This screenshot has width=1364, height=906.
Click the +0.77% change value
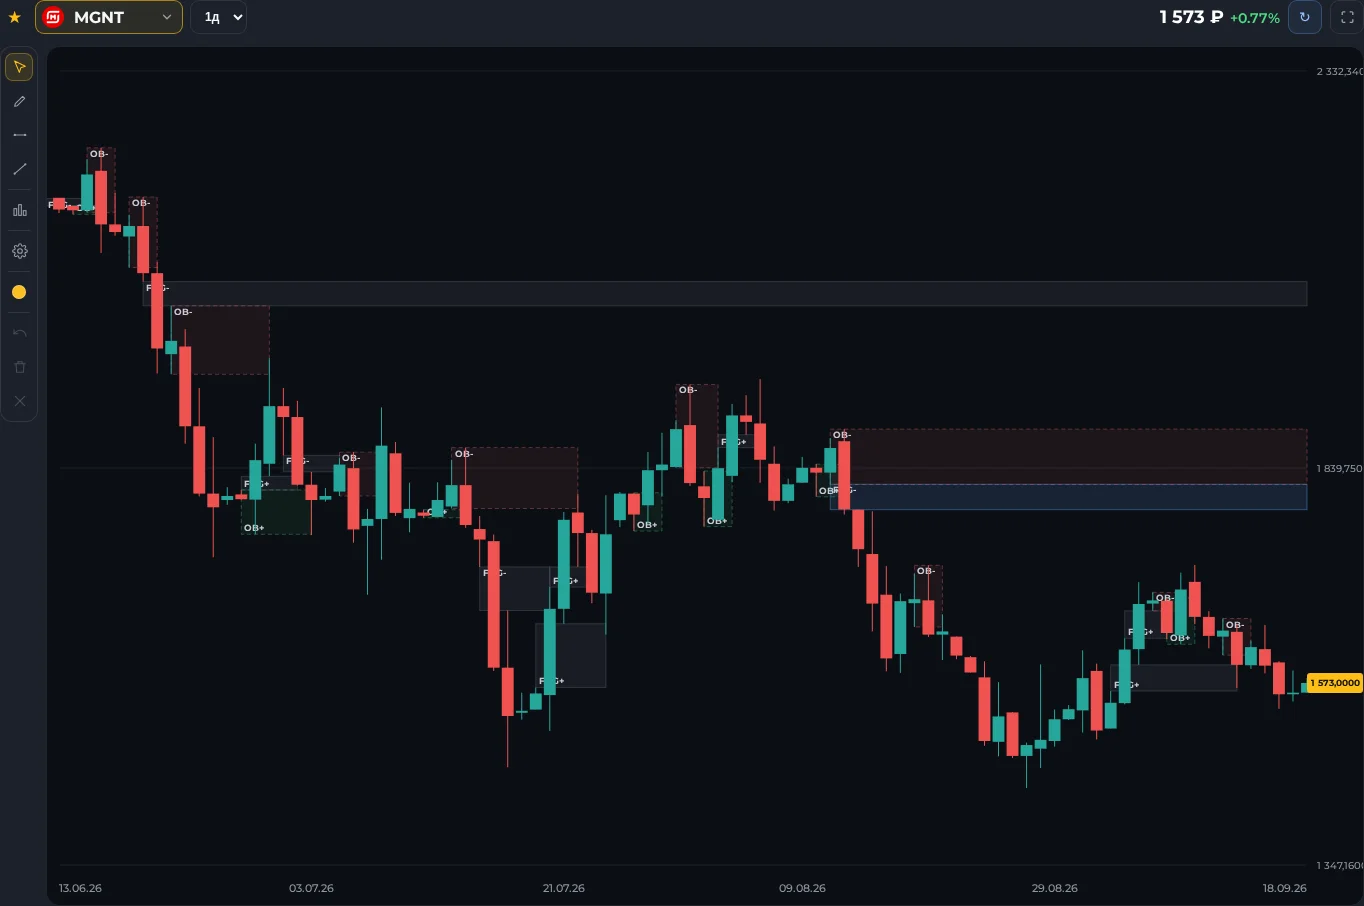[x=1255, y=18]
